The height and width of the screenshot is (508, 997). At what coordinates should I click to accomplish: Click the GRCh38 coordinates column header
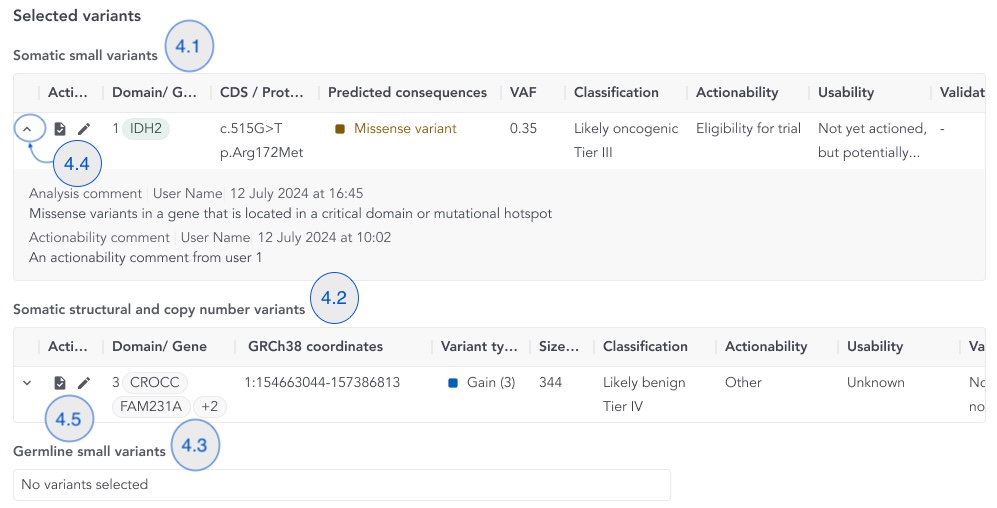click(x=315, y=347)
